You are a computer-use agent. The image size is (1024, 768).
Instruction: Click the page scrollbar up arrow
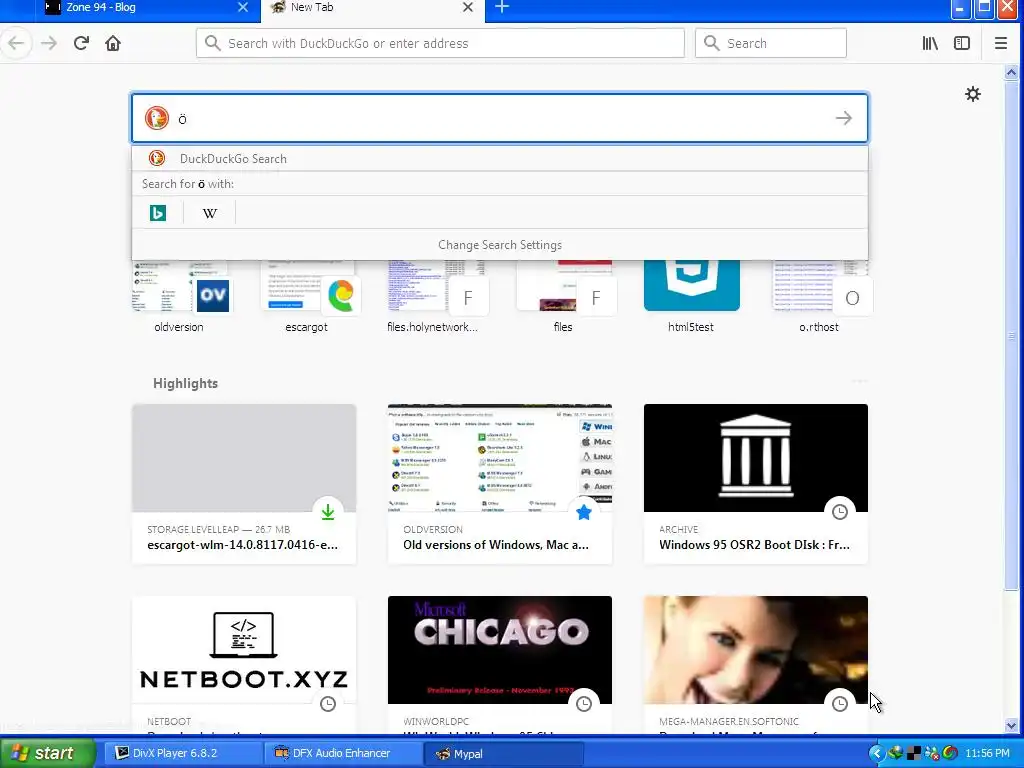(x=1012, y=72)
